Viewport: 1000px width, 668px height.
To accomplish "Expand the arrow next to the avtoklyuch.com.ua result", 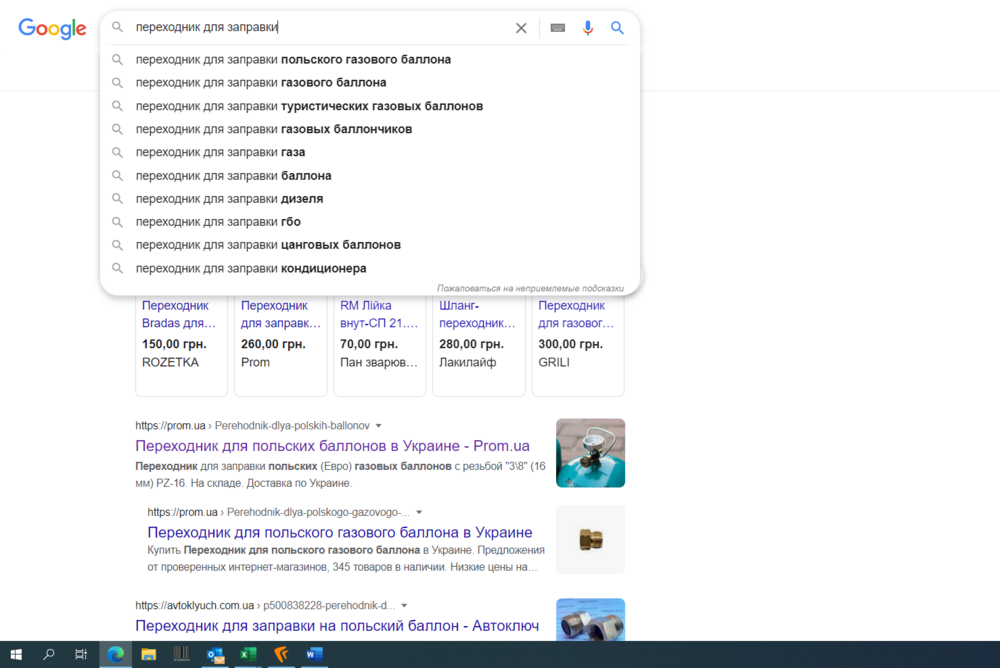I will [404, 604].
